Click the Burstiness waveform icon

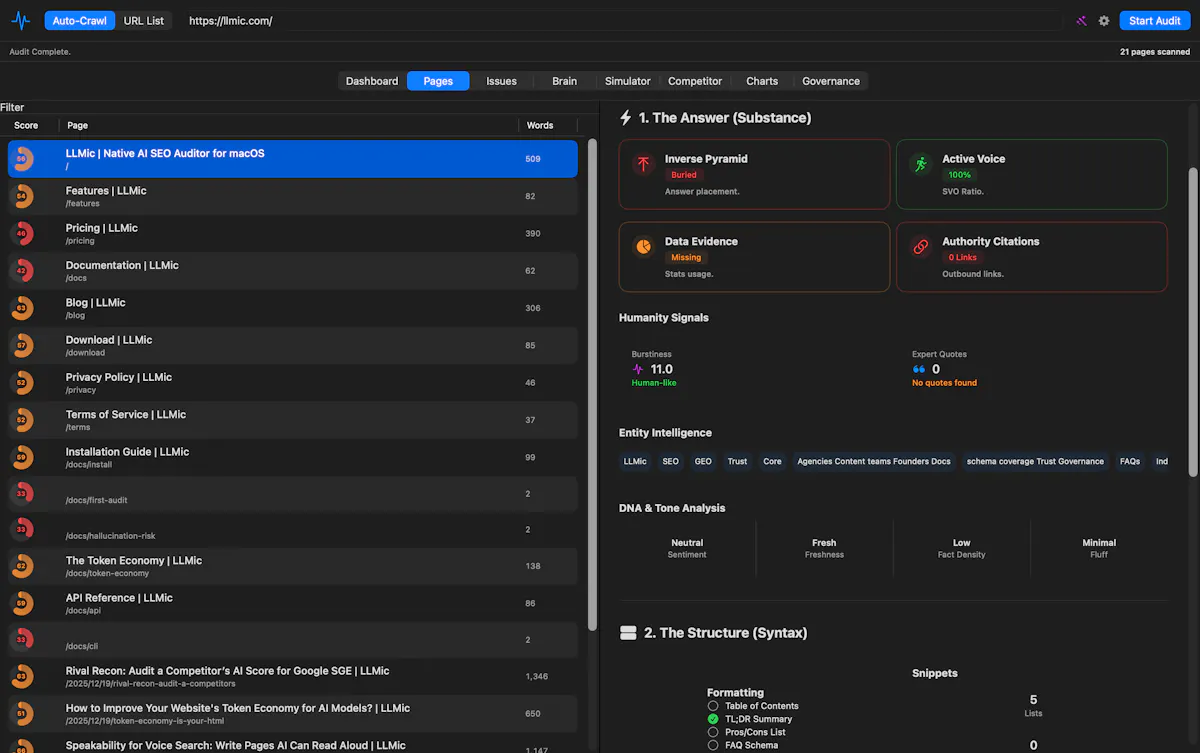pos(638,369)
